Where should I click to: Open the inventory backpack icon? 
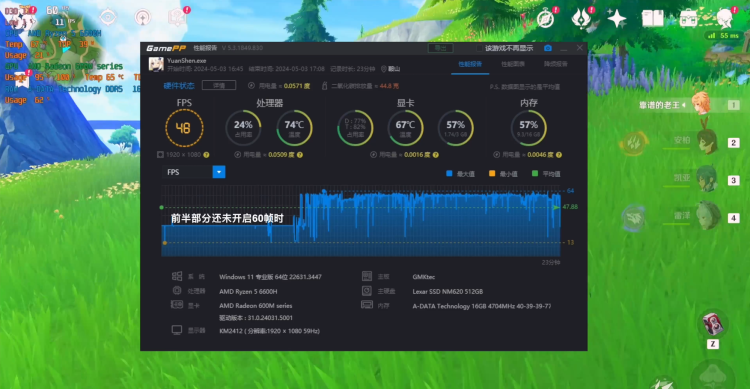(689, 19)
